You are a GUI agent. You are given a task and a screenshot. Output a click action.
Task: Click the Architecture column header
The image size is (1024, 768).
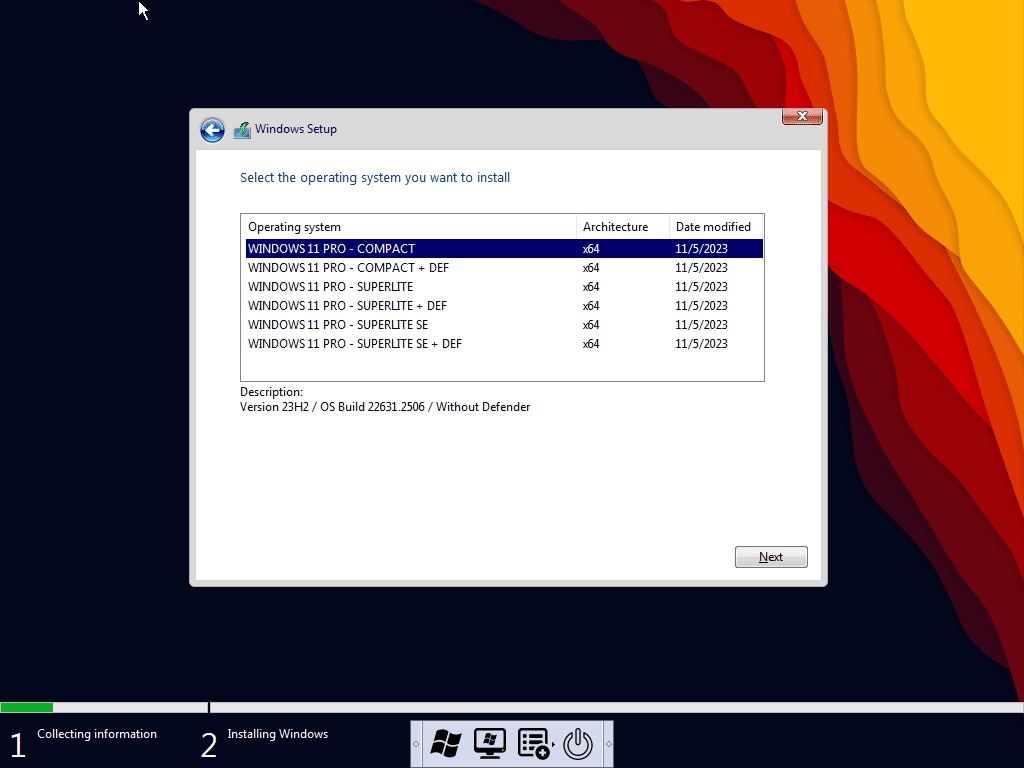(622, 227)
